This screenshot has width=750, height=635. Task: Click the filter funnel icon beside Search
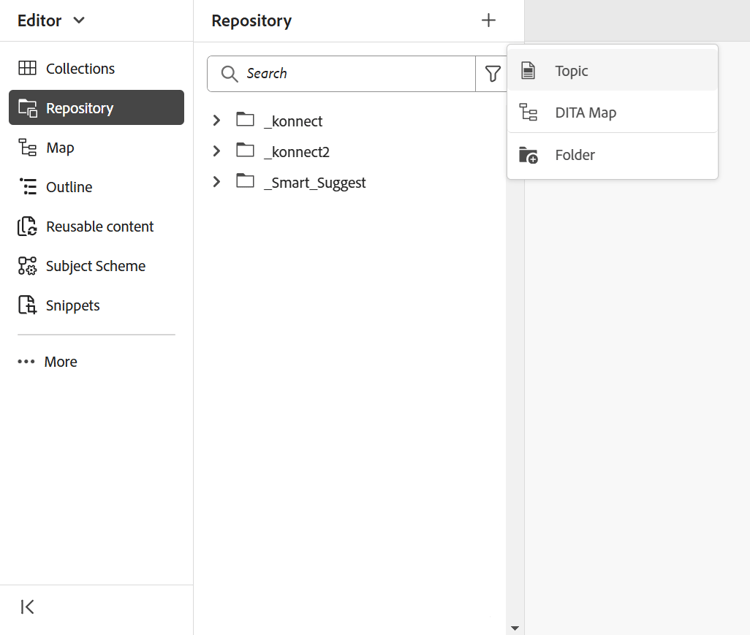(493, 74)
